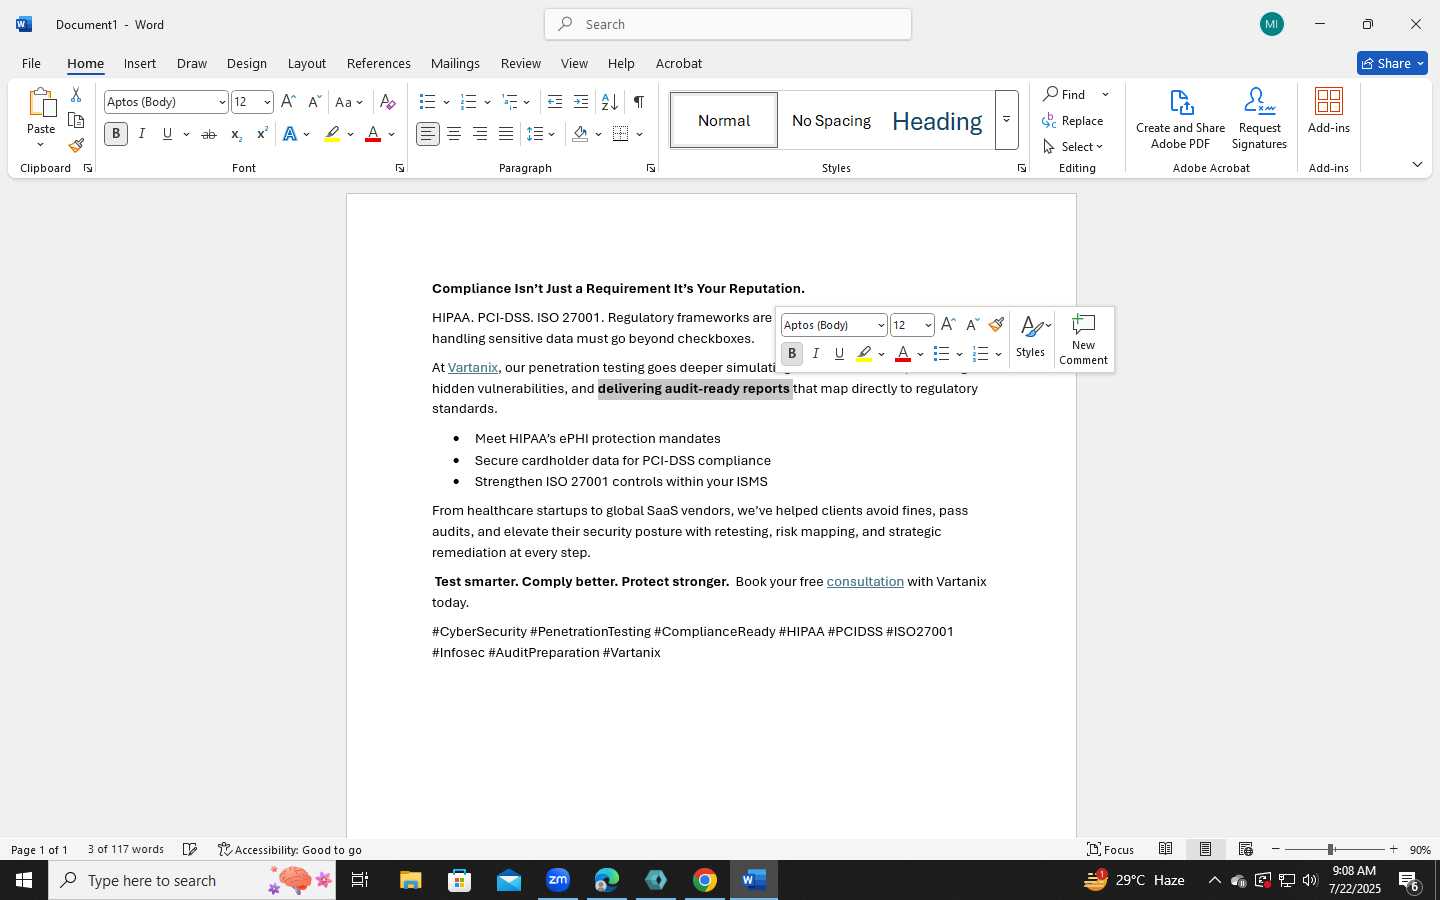Expand ribbon font name dropdown
This screenshot has width=1440, height=900.
tap(222, 102)
